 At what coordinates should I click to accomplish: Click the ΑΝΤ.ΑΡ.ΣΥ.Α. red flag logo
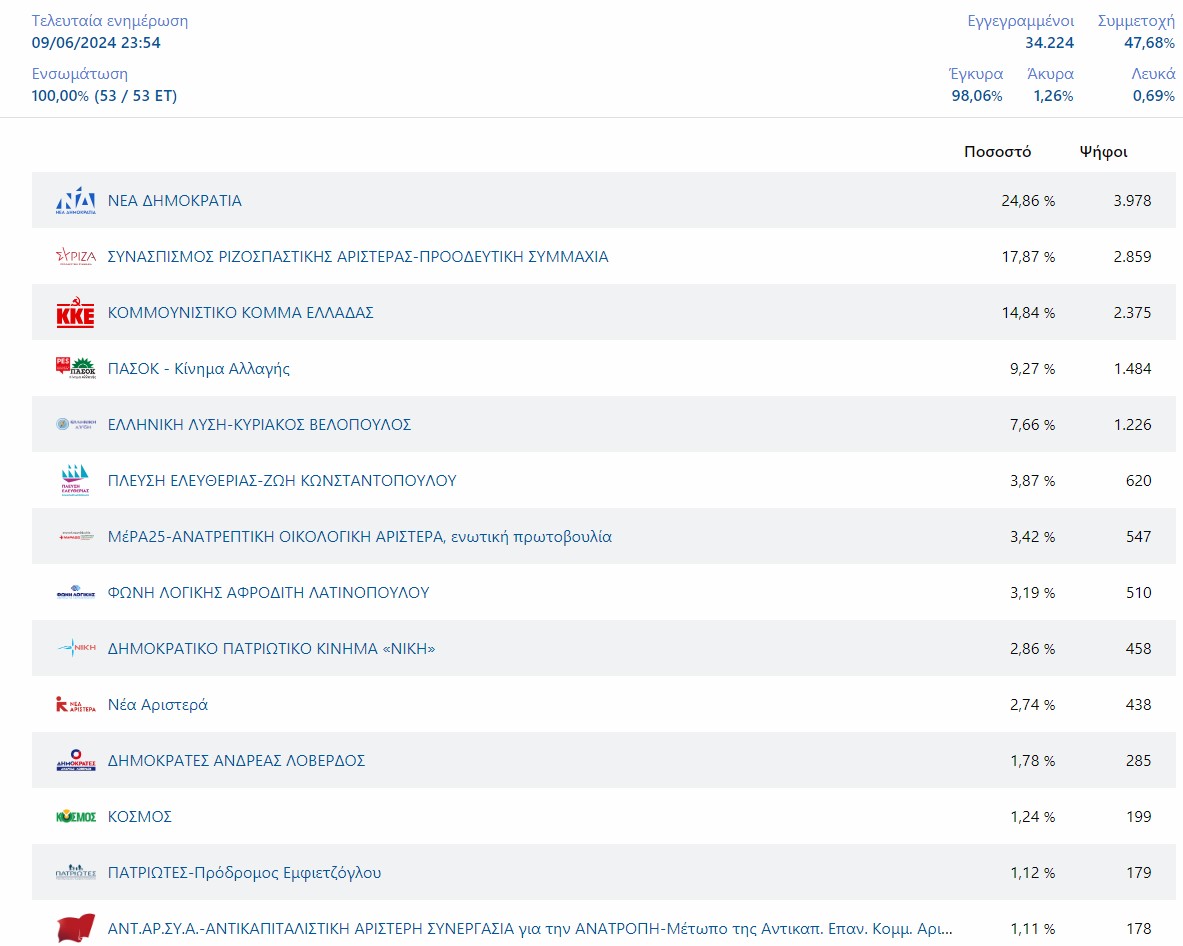point(75,929)
